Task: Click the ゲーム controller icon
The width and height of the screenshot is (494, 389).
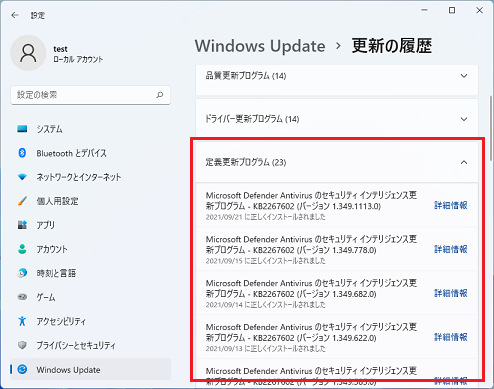Action: [22, 297]
